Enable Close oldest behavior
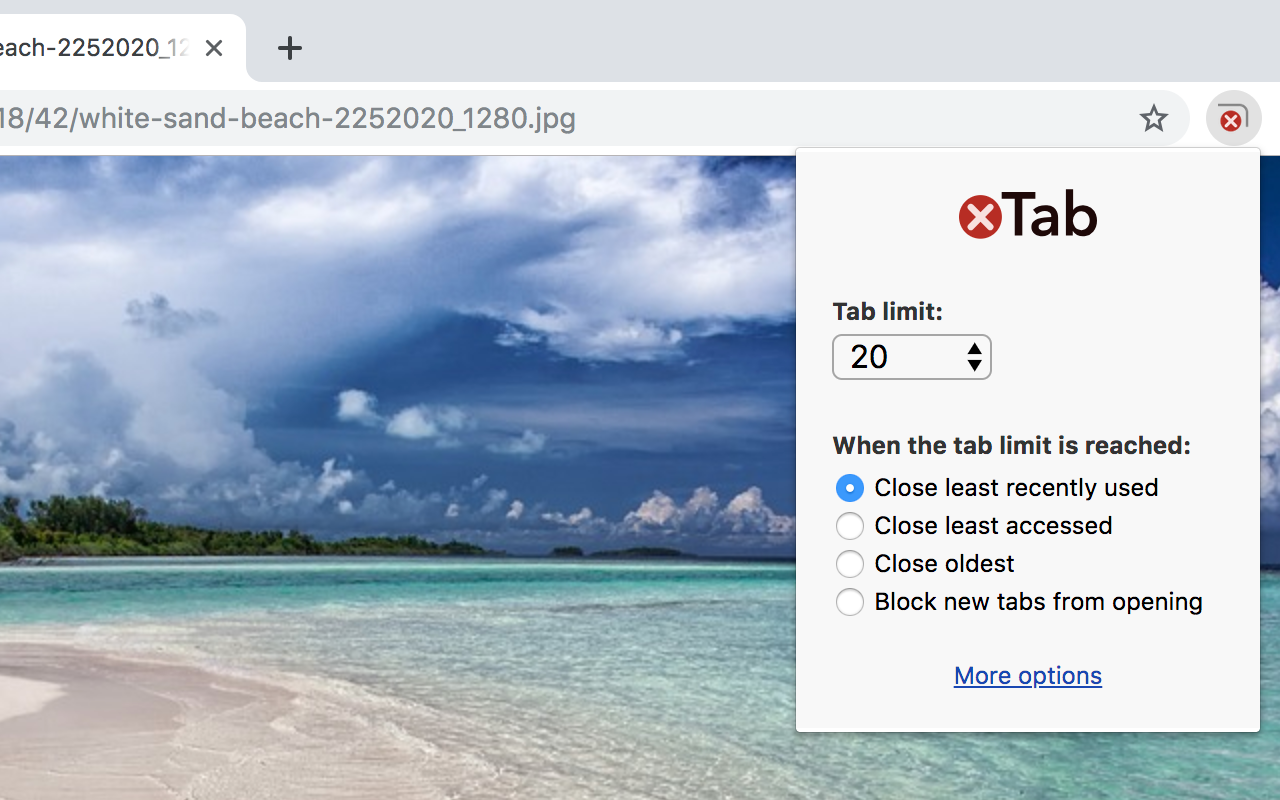The height and width of the screenshot is (800, 1280). coord(849,564)
